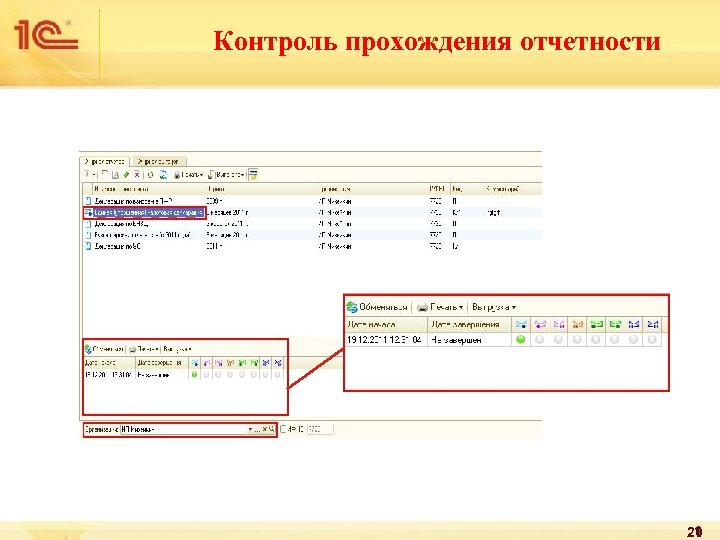The image size is (720, 540).
Task: Click Обменяться button in small lower panel
Action: pos(105,349)
